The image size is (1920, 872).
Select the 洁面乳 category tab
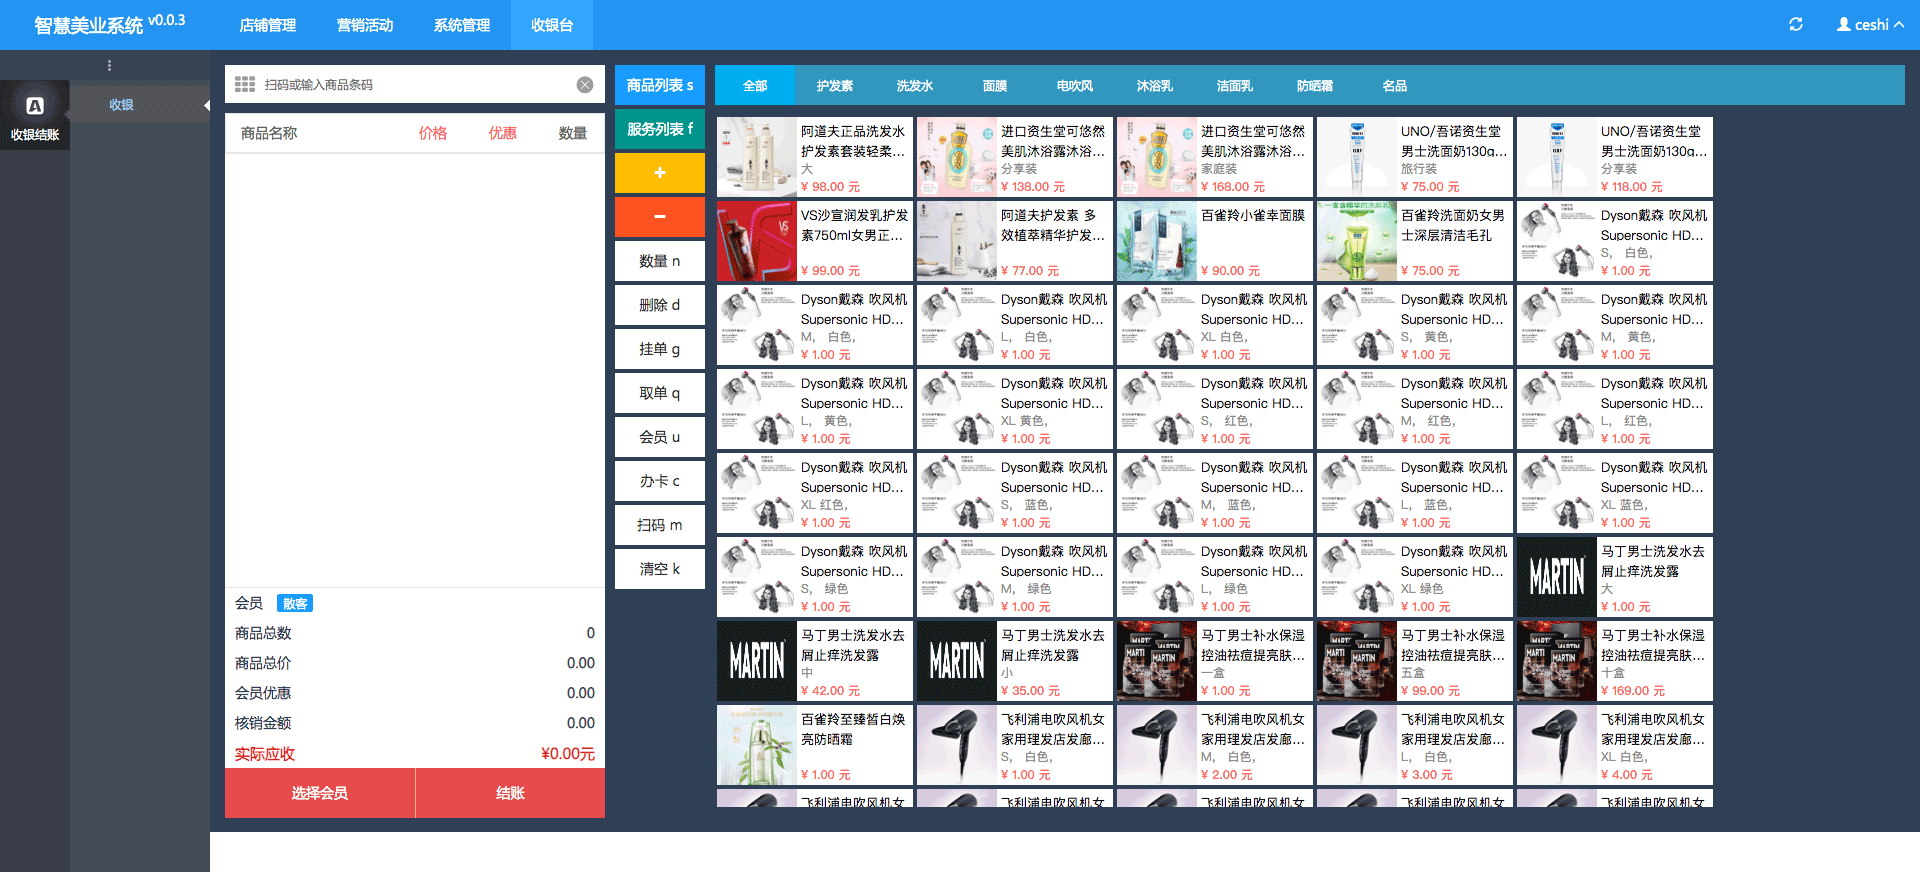1235,86
